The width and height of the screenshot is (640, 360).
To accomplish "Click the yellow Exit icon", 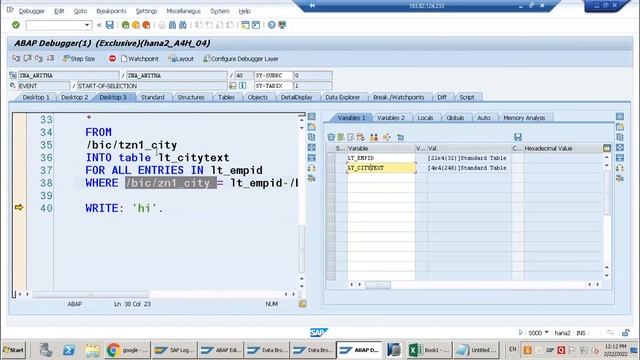I will [x=136, y=25].
